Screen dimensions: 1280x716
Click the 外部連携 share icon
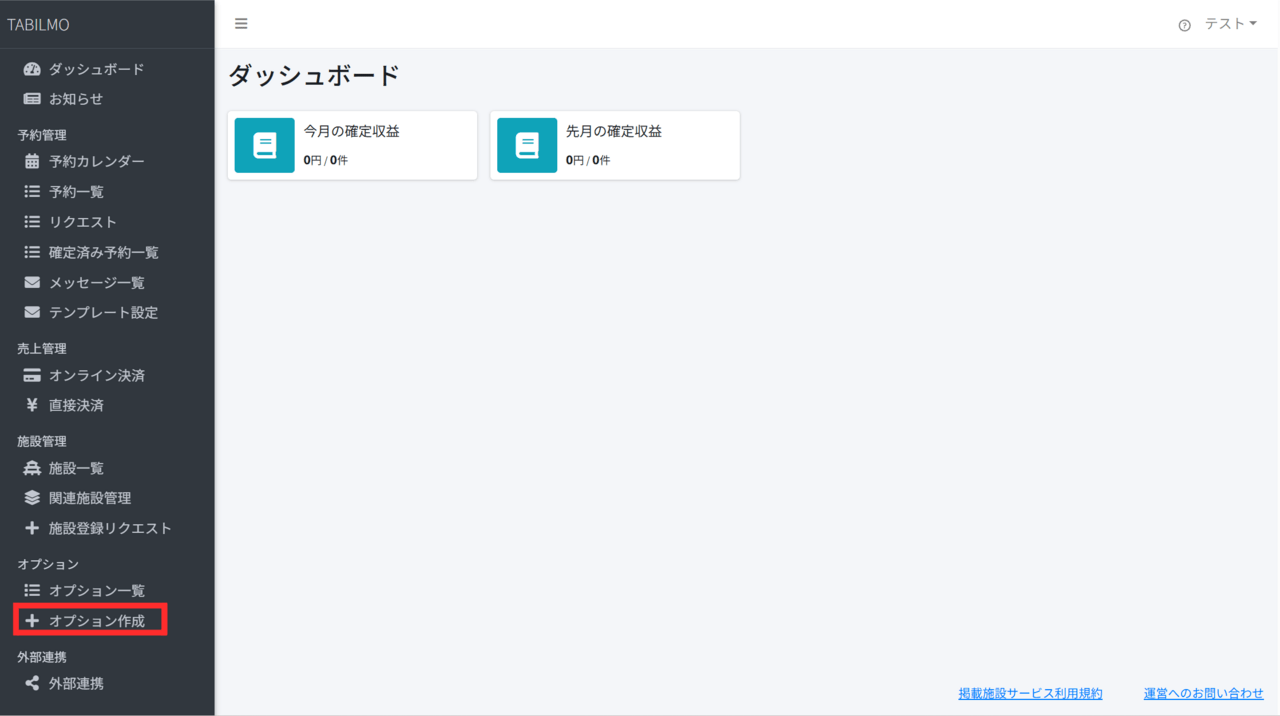click(32, 684)
